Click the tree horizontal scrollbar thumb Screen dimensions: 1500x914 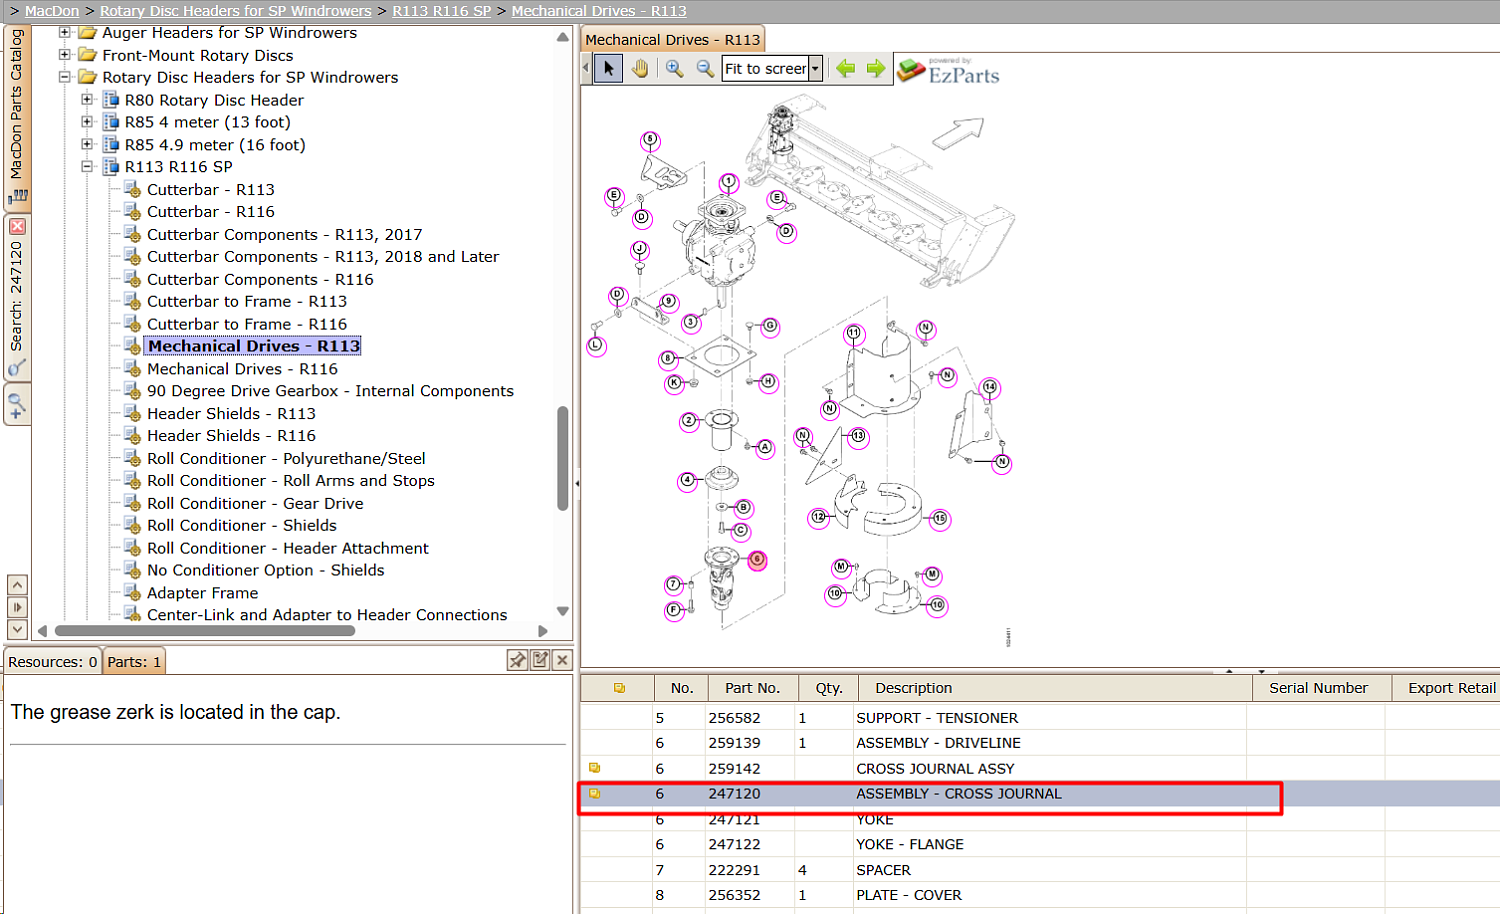click(205, 631)
